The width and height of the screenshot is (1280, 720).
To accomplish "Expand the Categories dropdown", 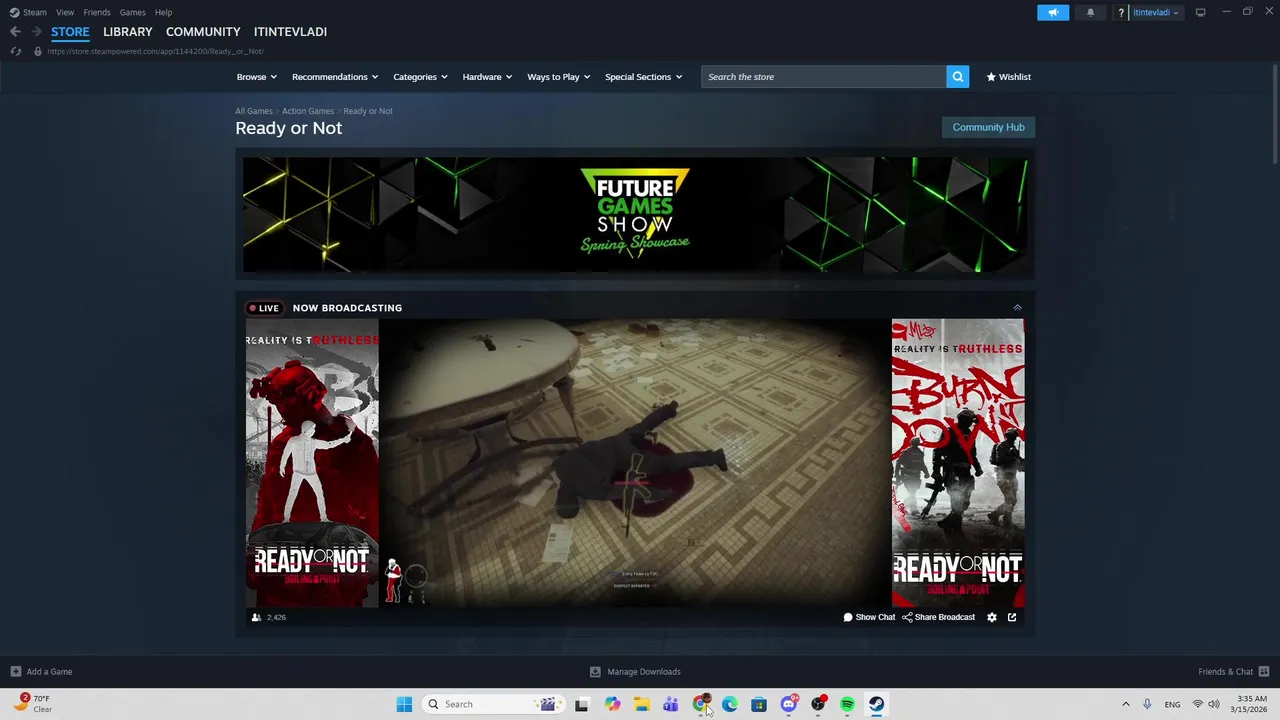I will coord(420,77).
